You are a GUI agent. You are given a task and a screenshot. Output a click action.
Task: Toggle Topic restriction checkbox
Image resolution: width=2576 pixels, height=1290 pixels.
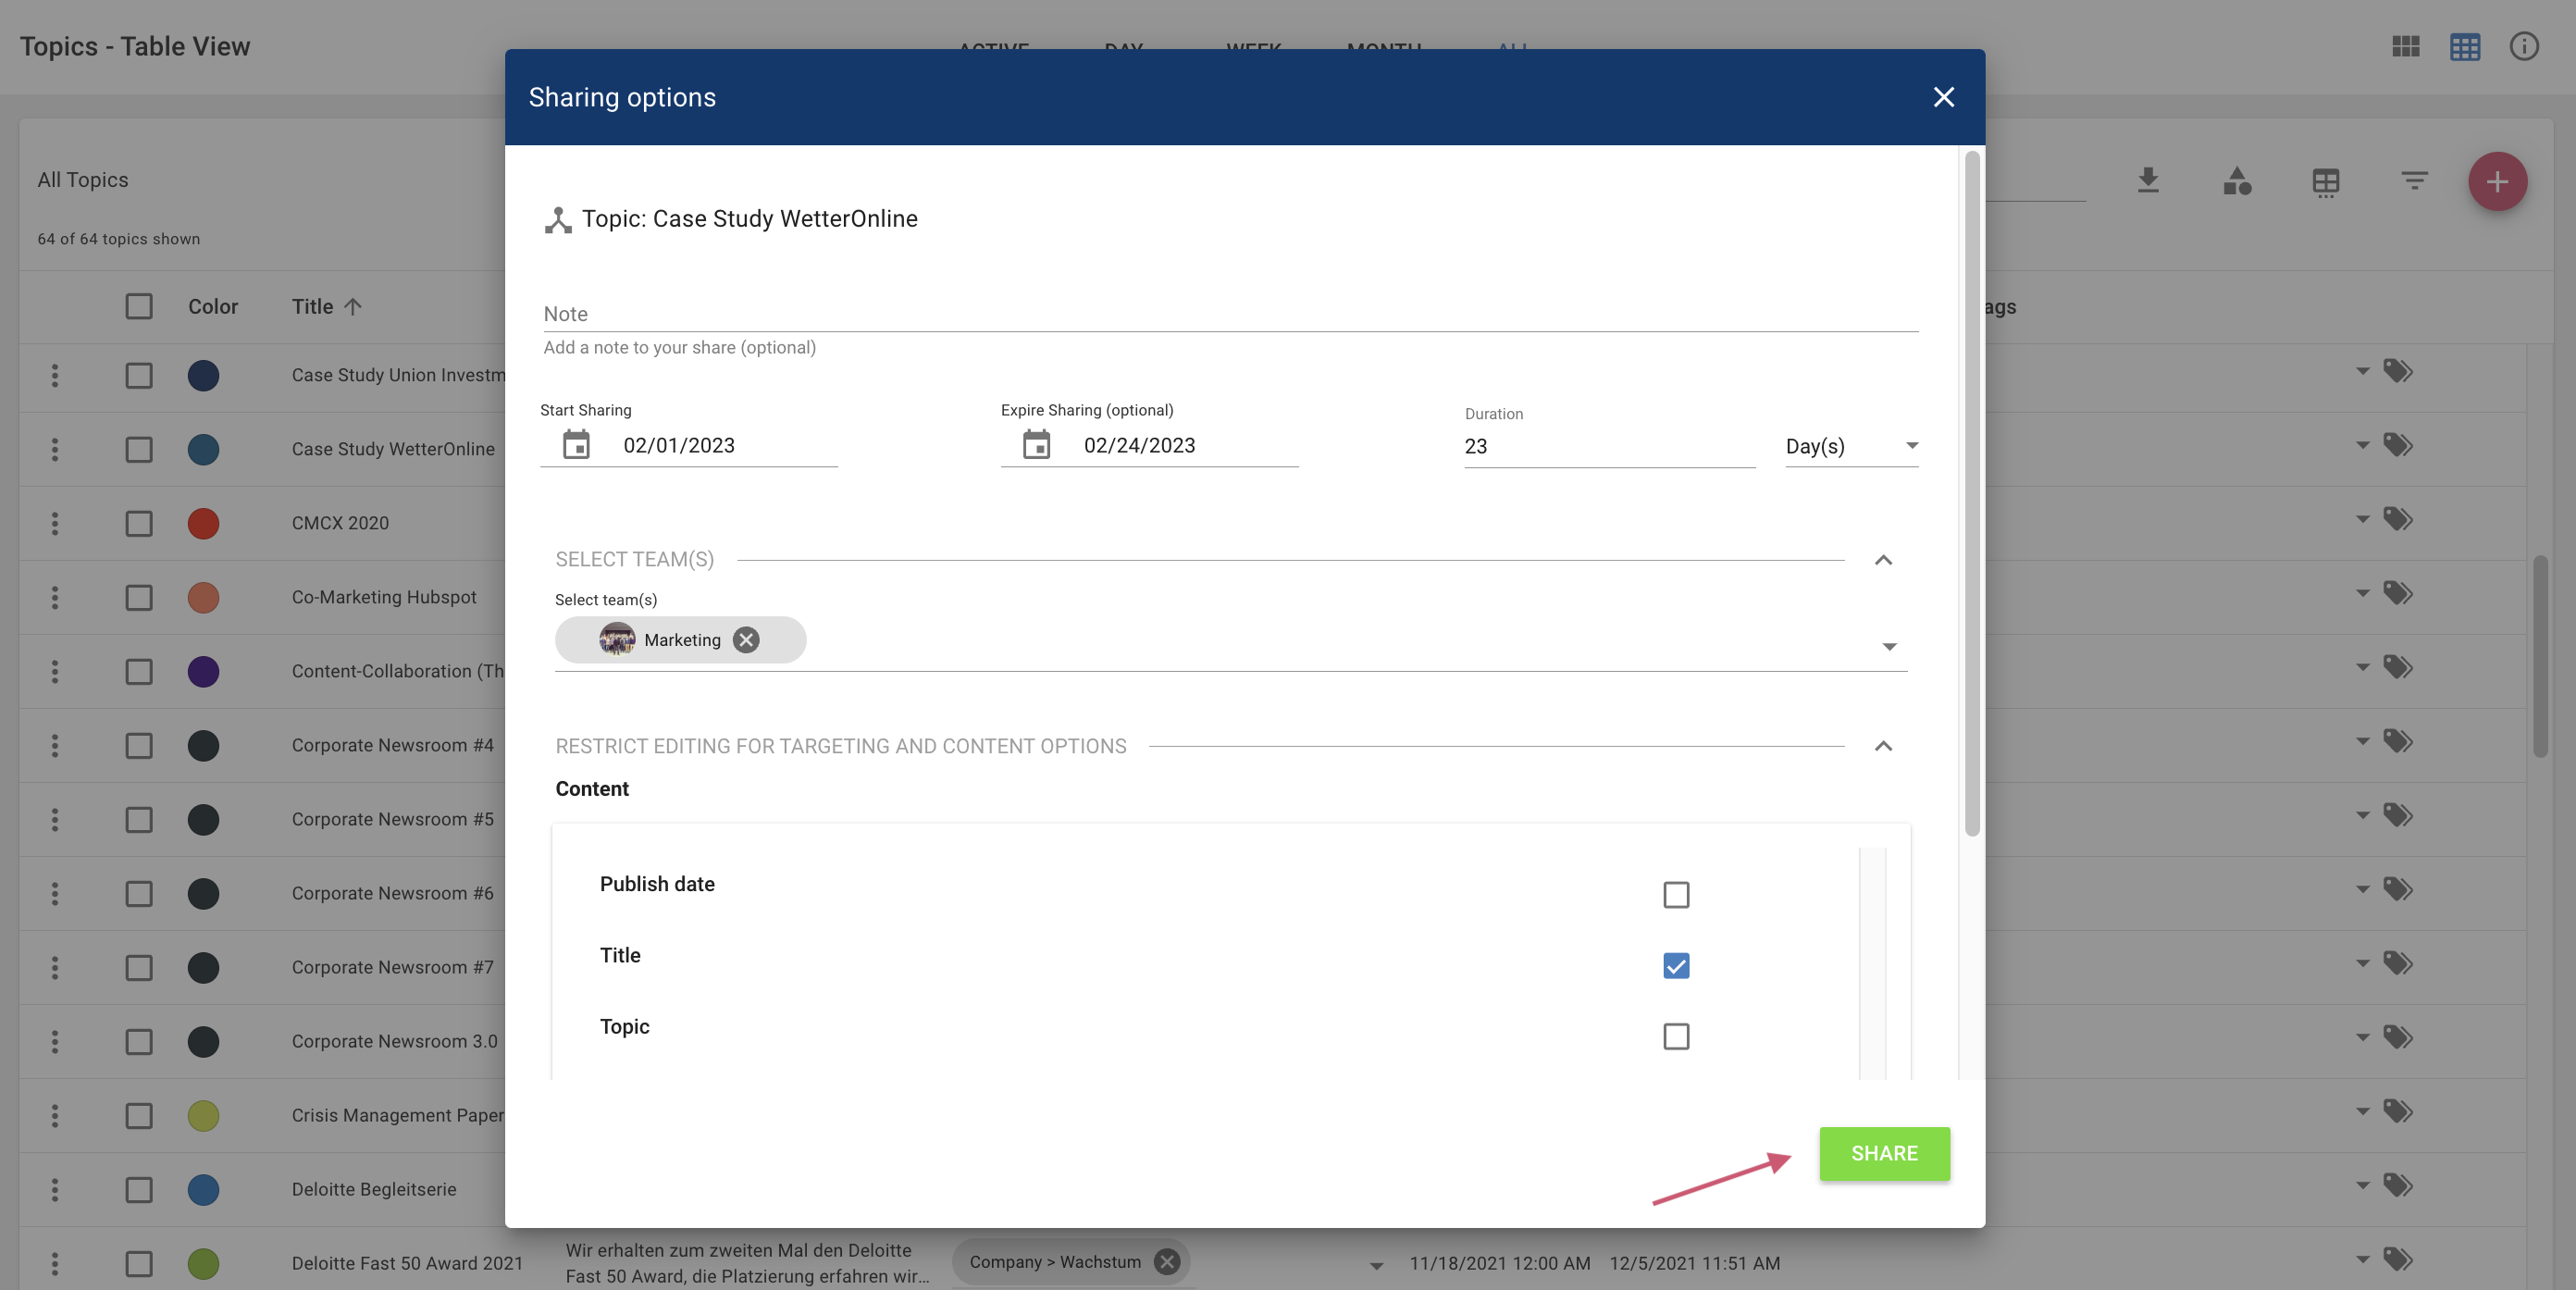1676,1036
